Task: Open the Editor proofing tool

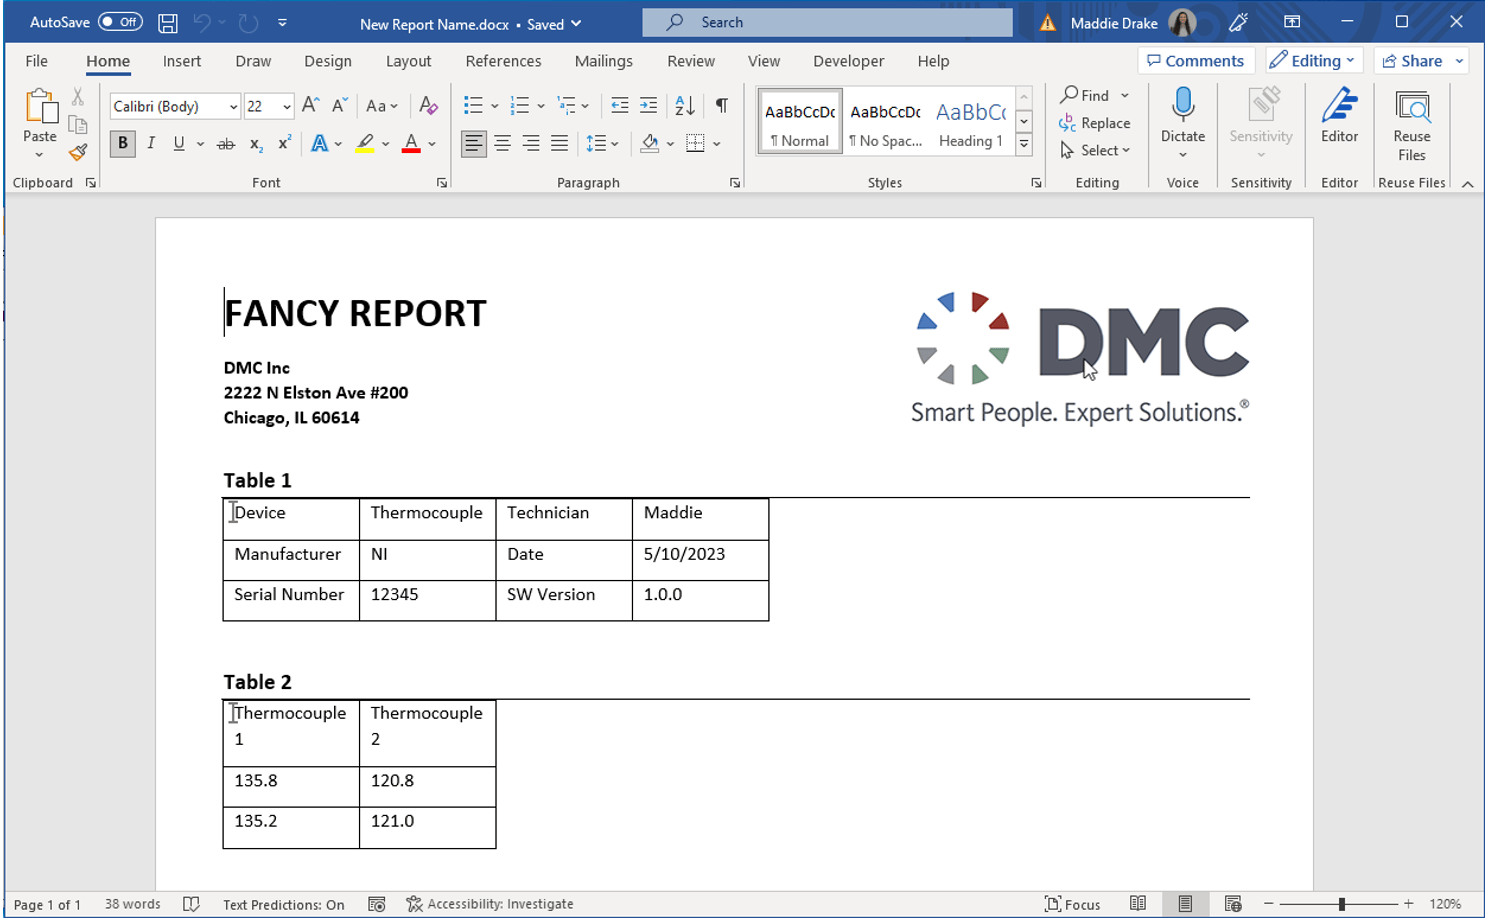Action: tap(1339, 116)
